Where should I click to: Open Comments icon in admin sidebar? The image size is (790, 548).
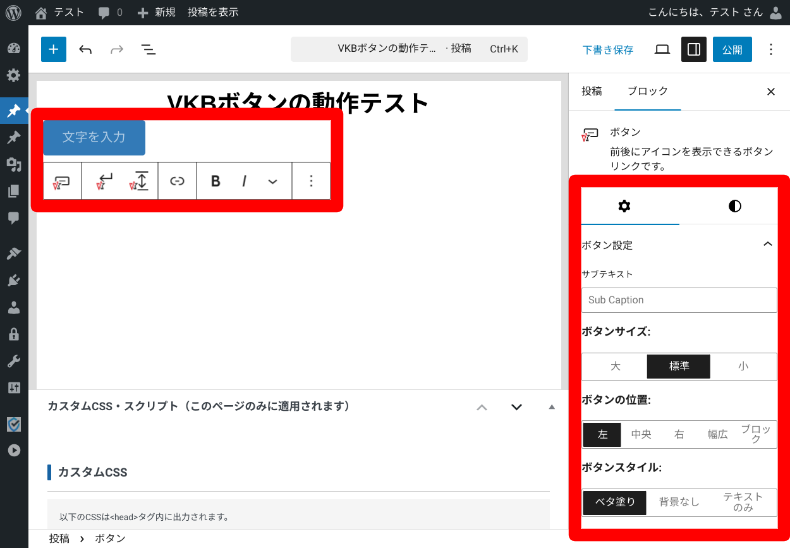tap(14, 218)
